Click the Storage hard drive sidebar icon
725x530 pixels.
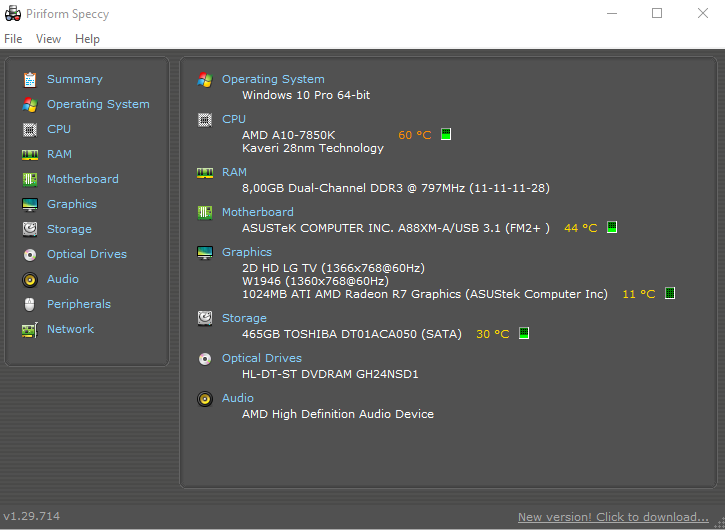coord(30,229)
